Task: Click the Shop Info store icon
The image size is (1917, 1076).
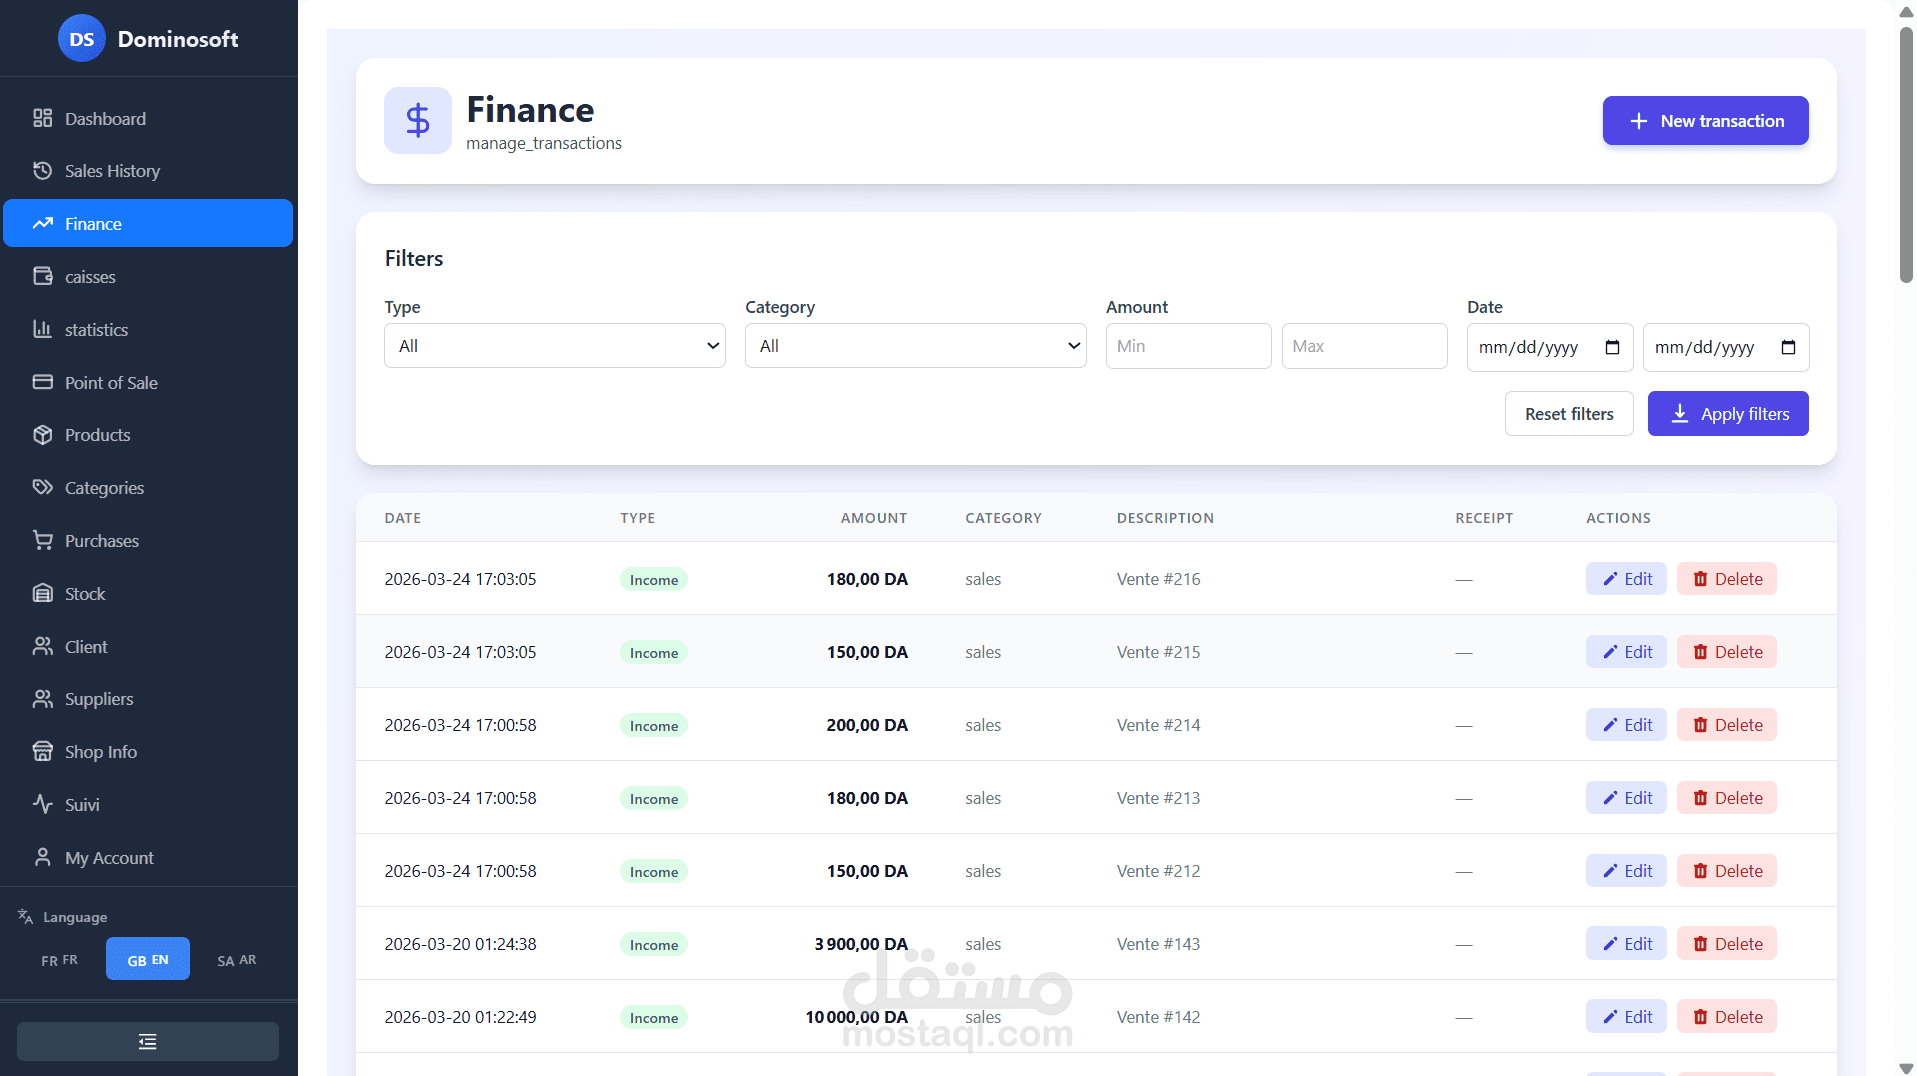Action: point(42,751)
